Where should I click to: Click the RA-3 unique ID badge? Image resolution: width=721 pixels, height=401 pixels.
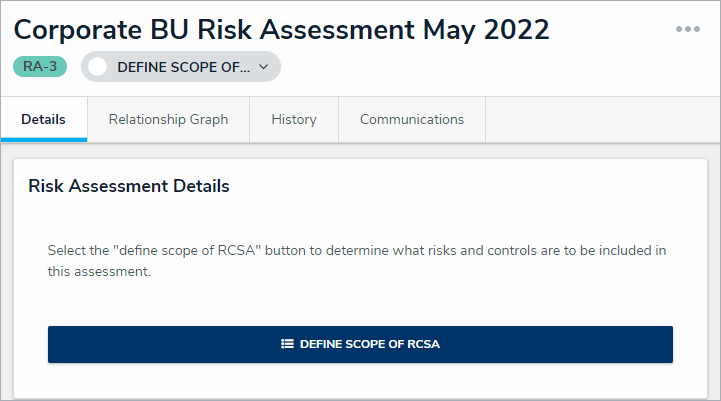coord(40,67)
